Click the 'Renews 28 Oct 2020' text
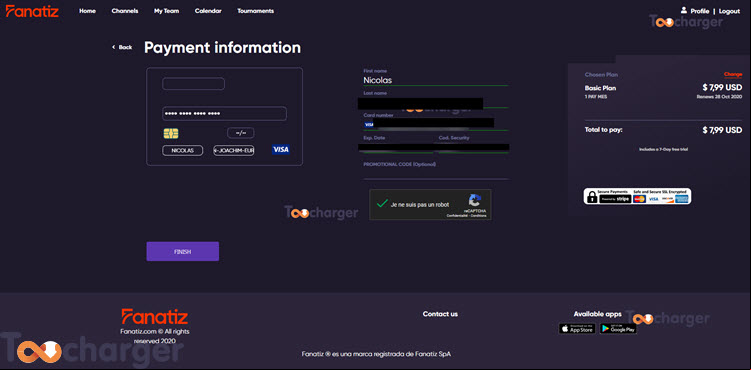Image resolution: width=751 pixels, height=370 pixels. click(719, 96)
